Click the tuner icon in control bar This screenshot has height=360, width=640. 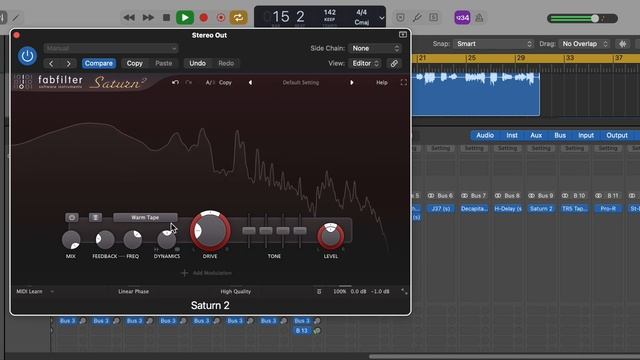tap(417, 18)
